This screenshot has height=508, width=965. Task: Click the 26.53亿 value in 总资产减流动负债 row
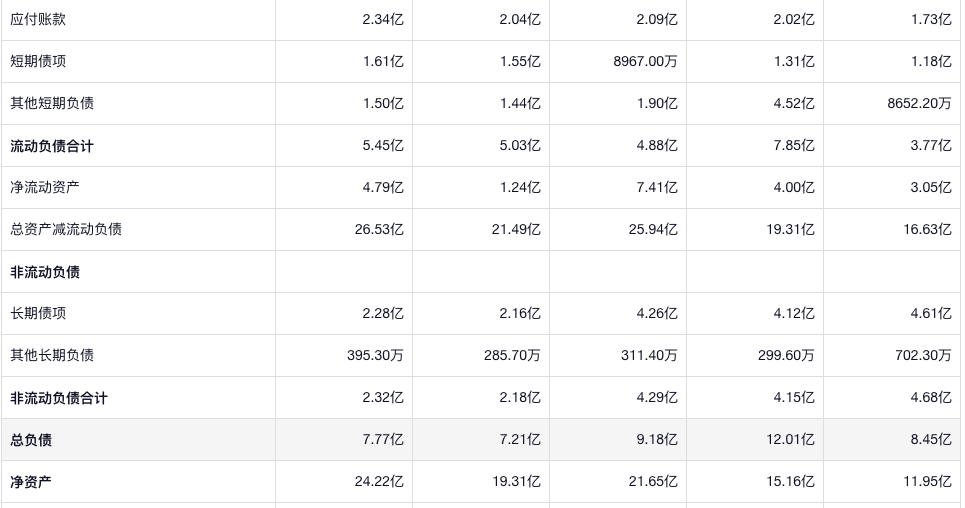click(x=379, y=229)
